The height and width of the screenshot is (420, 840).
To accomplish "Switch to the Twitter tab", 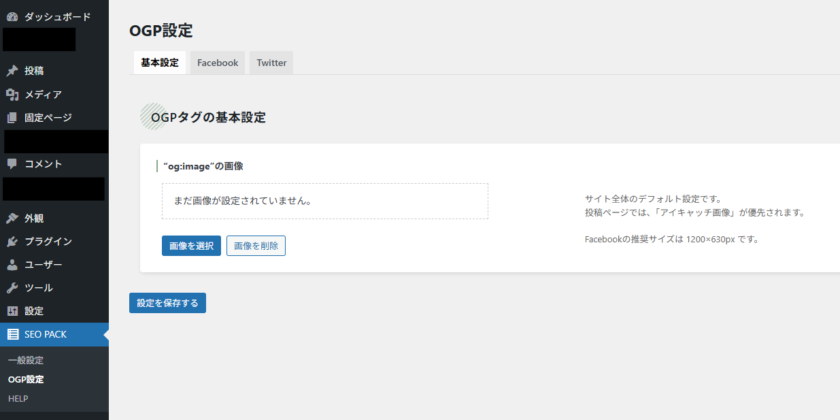I will click(x=271, y=63).
